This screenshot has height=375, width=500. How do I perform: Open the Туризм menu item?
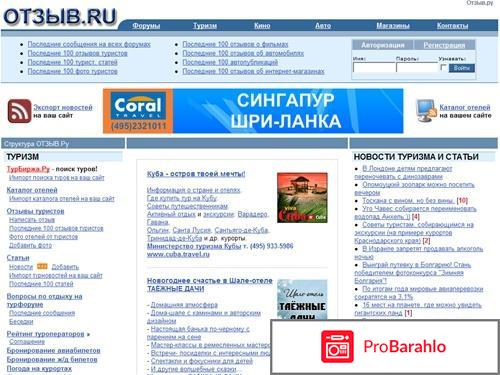pos(205,26)
